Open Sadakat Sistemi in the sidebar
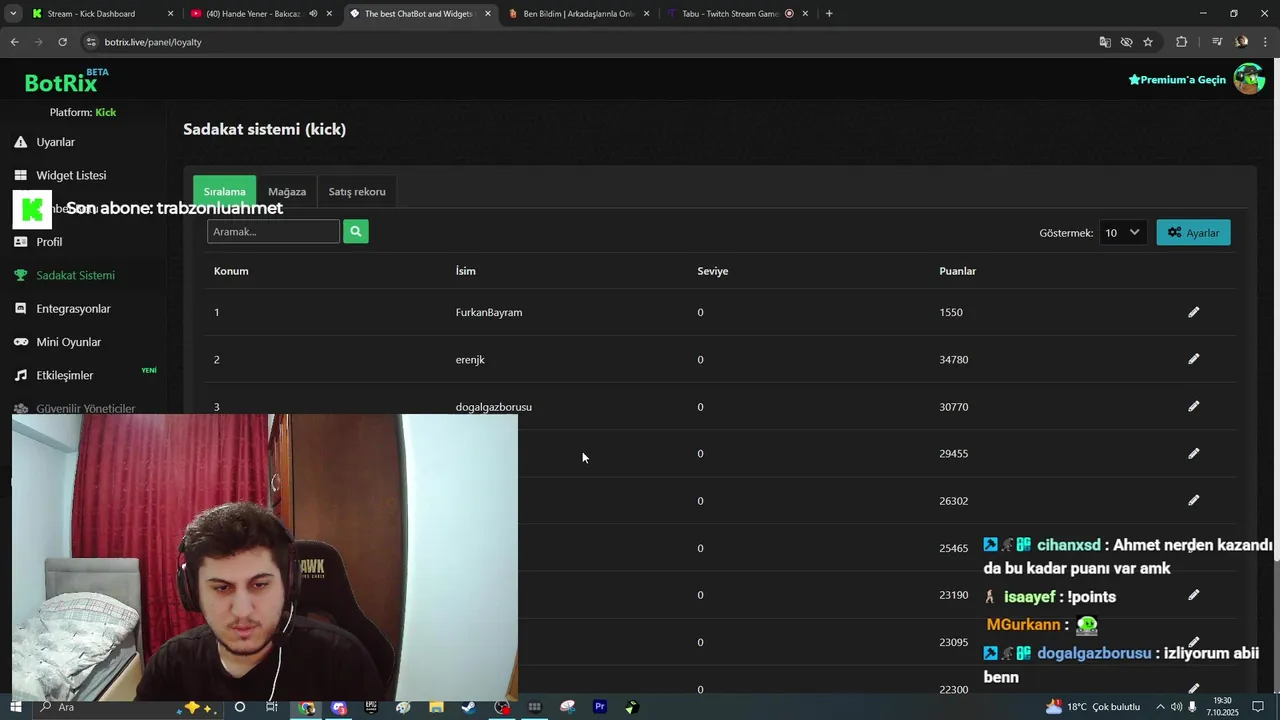The width and height of the screenshot is (1280, 720). (x=75, y=275)
